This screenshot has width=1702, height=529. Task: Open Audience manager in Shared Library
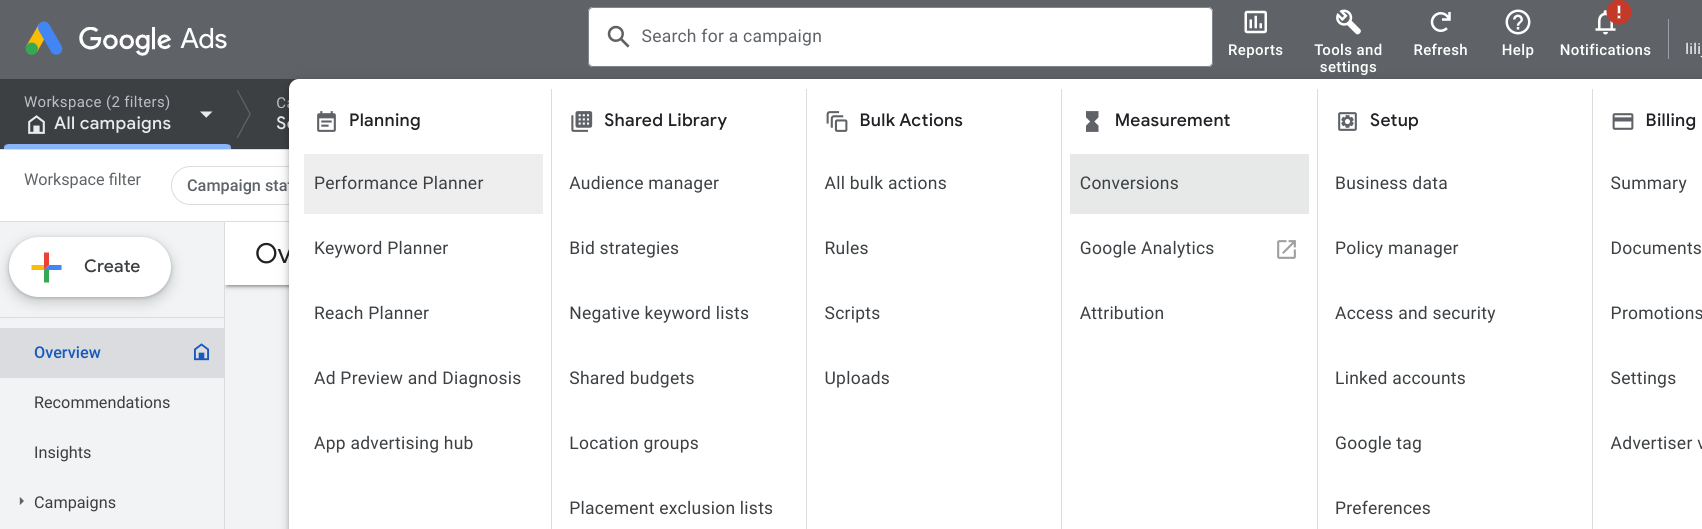(644, 183)
